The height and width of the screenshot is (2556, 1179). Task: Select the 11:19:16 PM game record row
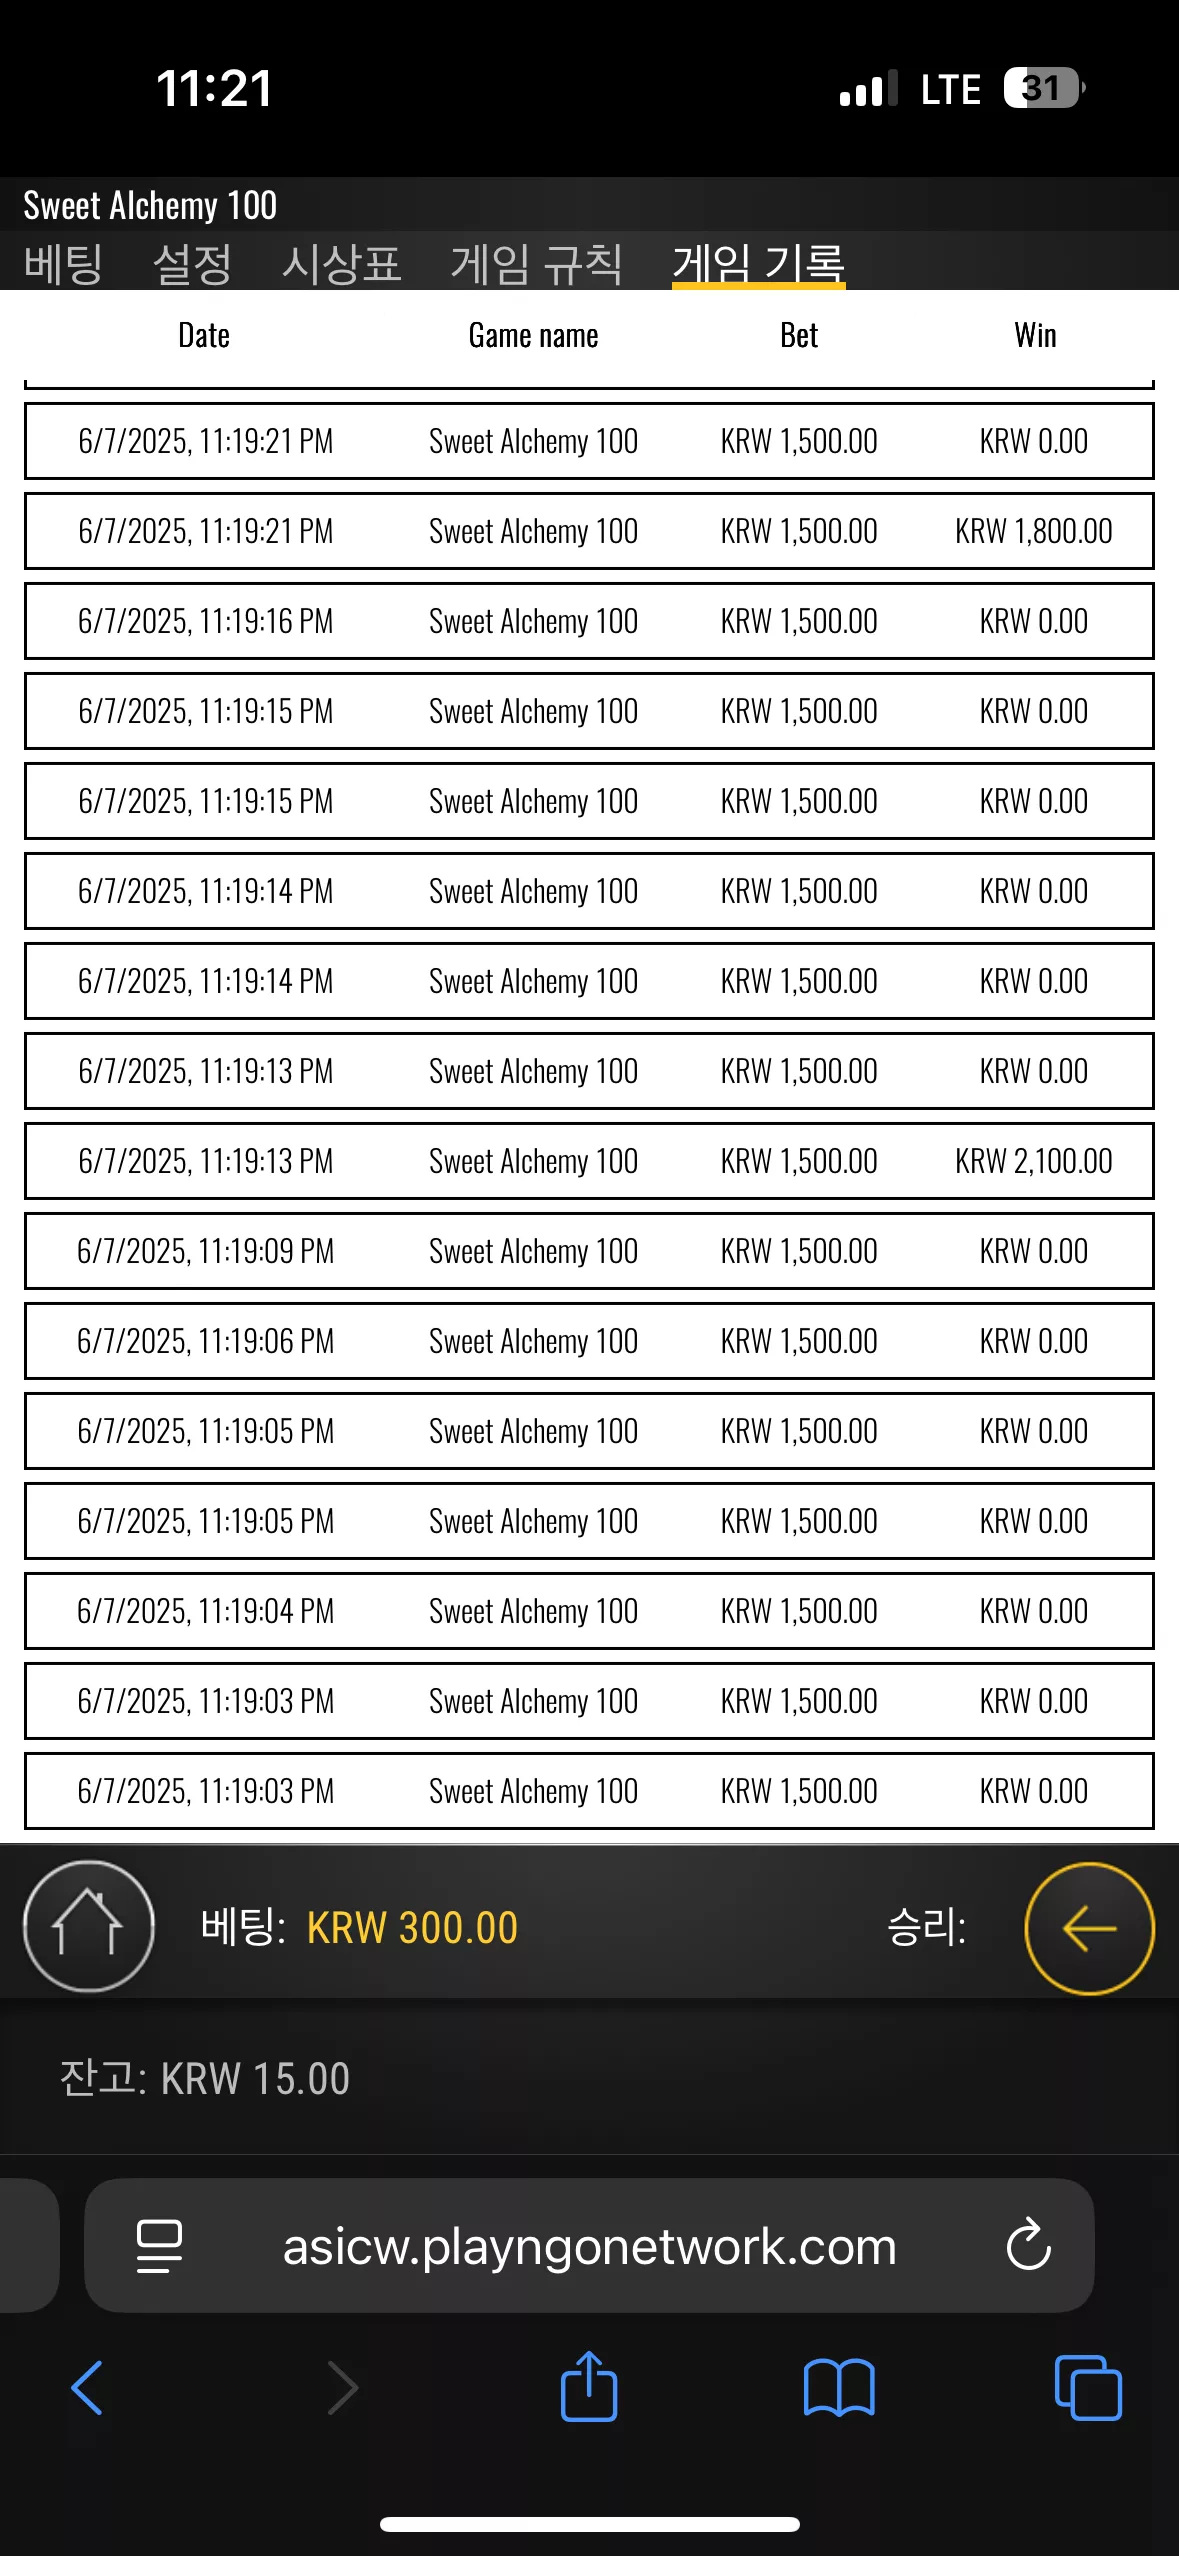pyautogui.click(x=589, y=621)
